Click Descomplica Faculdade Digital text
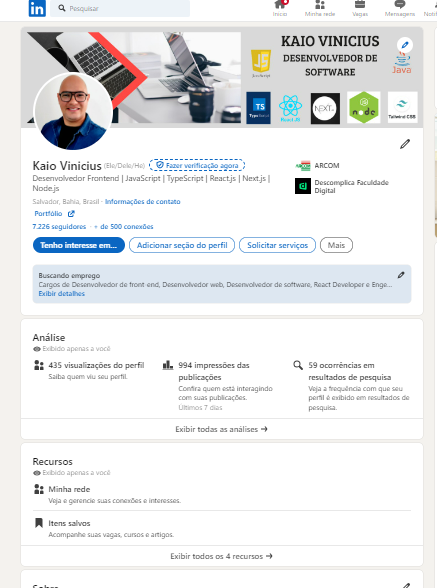This screenshot has width=437, height=588. 351,186
